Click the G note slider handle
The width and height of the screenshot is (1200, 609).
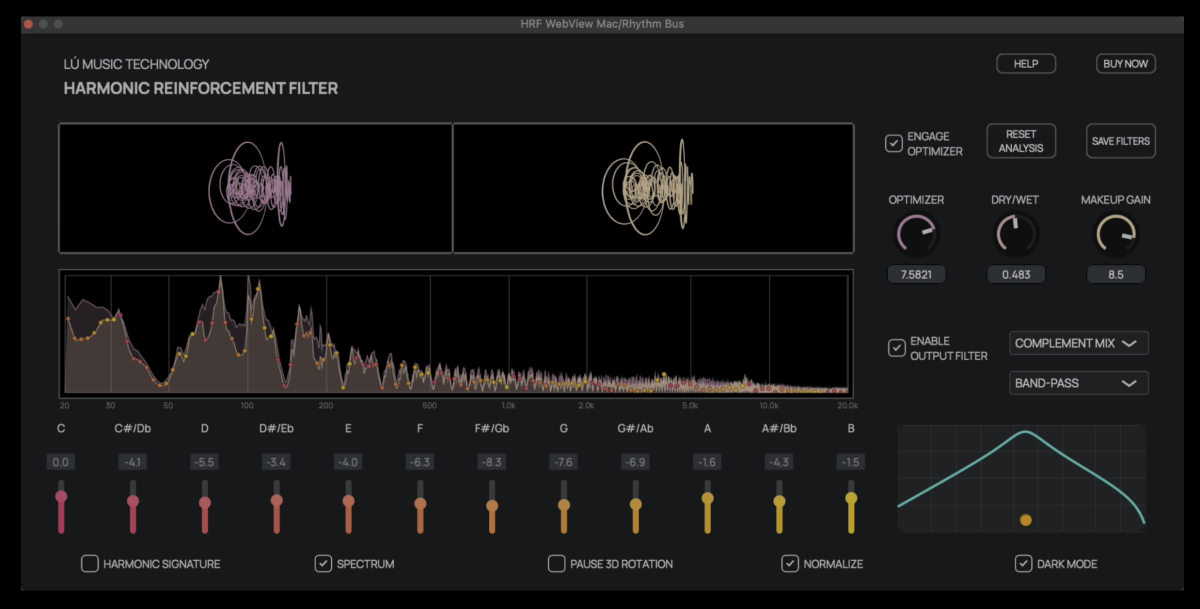[x=564, y=504]
